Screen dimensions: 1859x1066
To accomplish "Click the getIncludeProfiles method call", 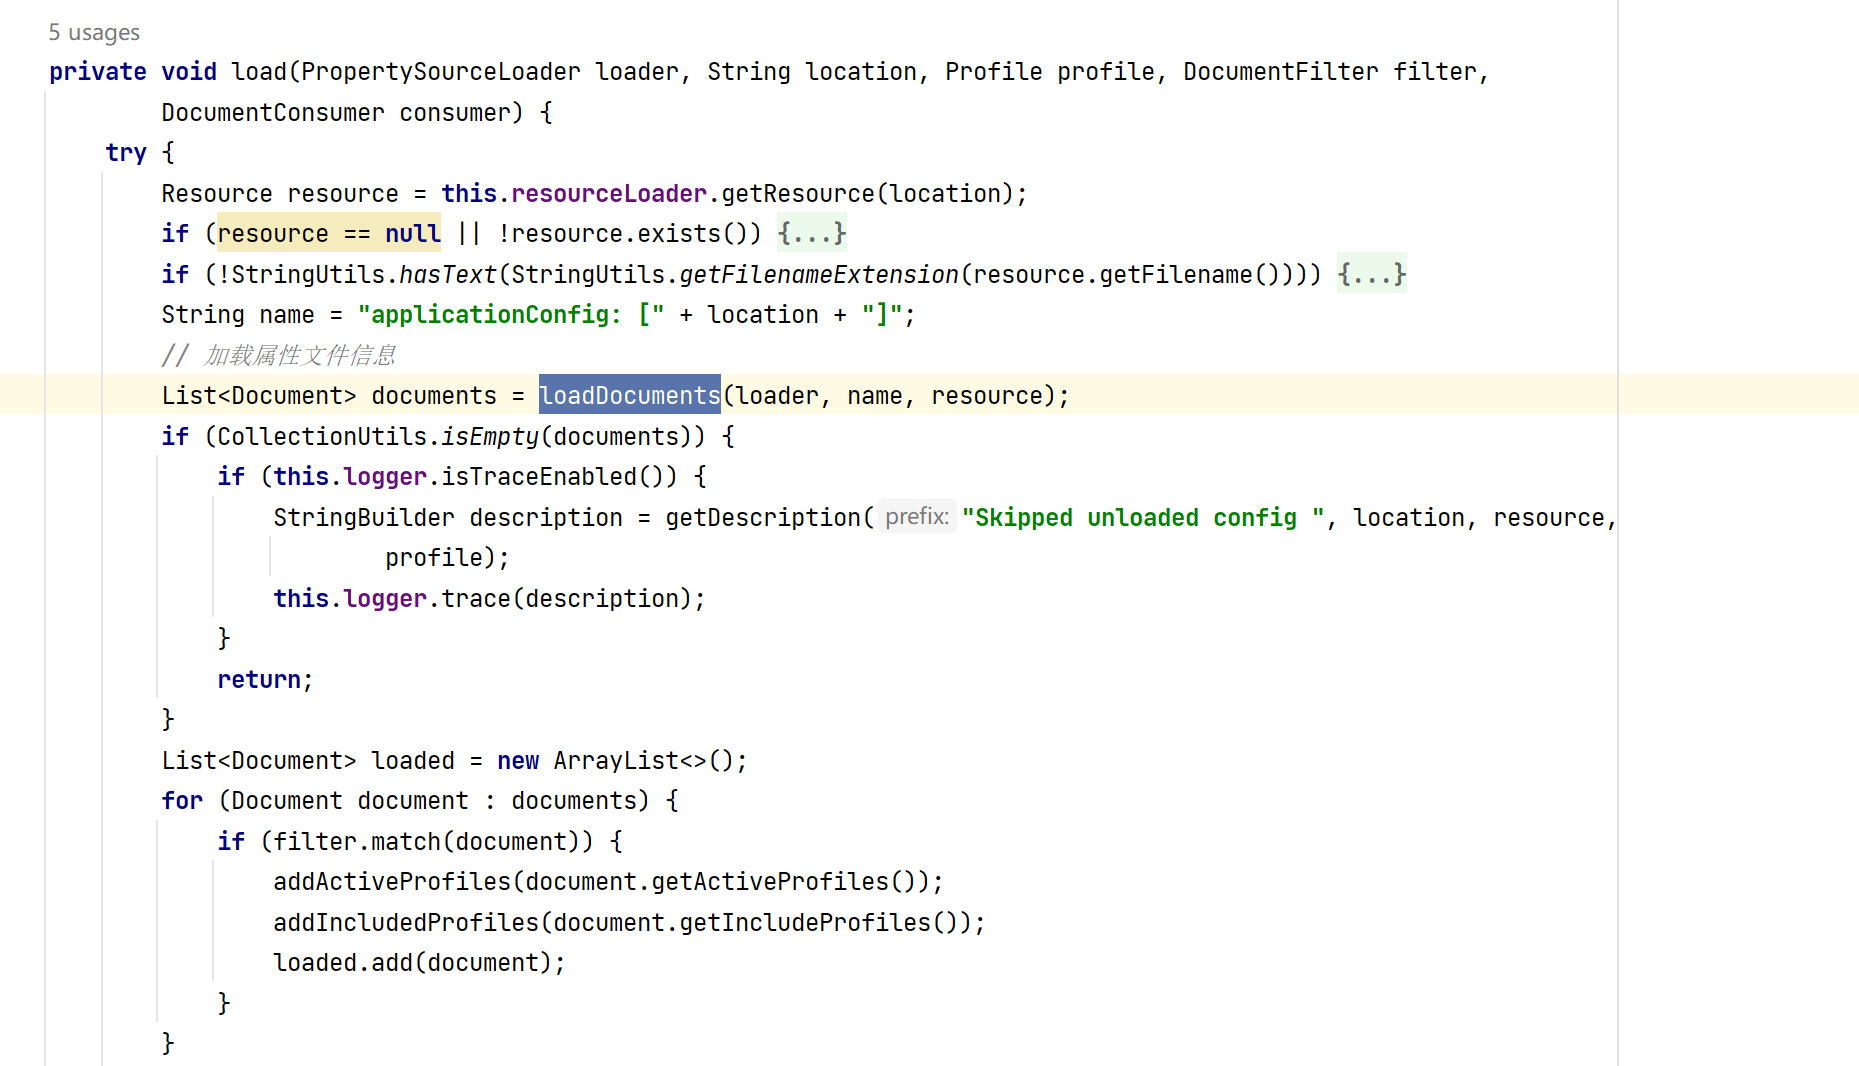I will 805,922.
